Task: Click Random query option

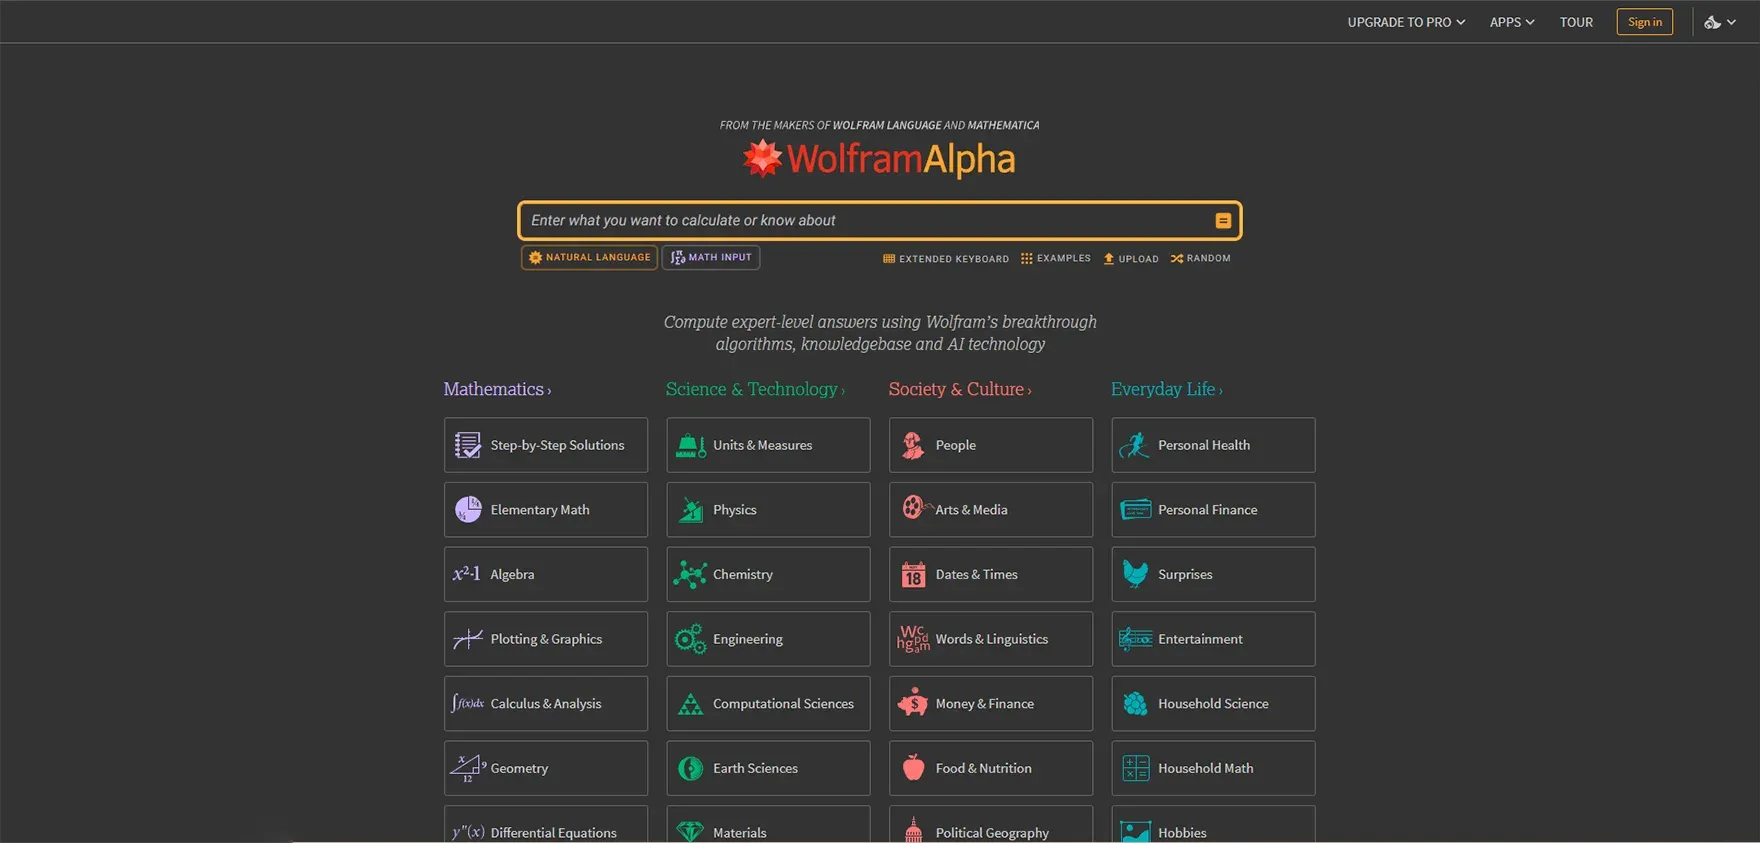Action: tap(1201, 258)
